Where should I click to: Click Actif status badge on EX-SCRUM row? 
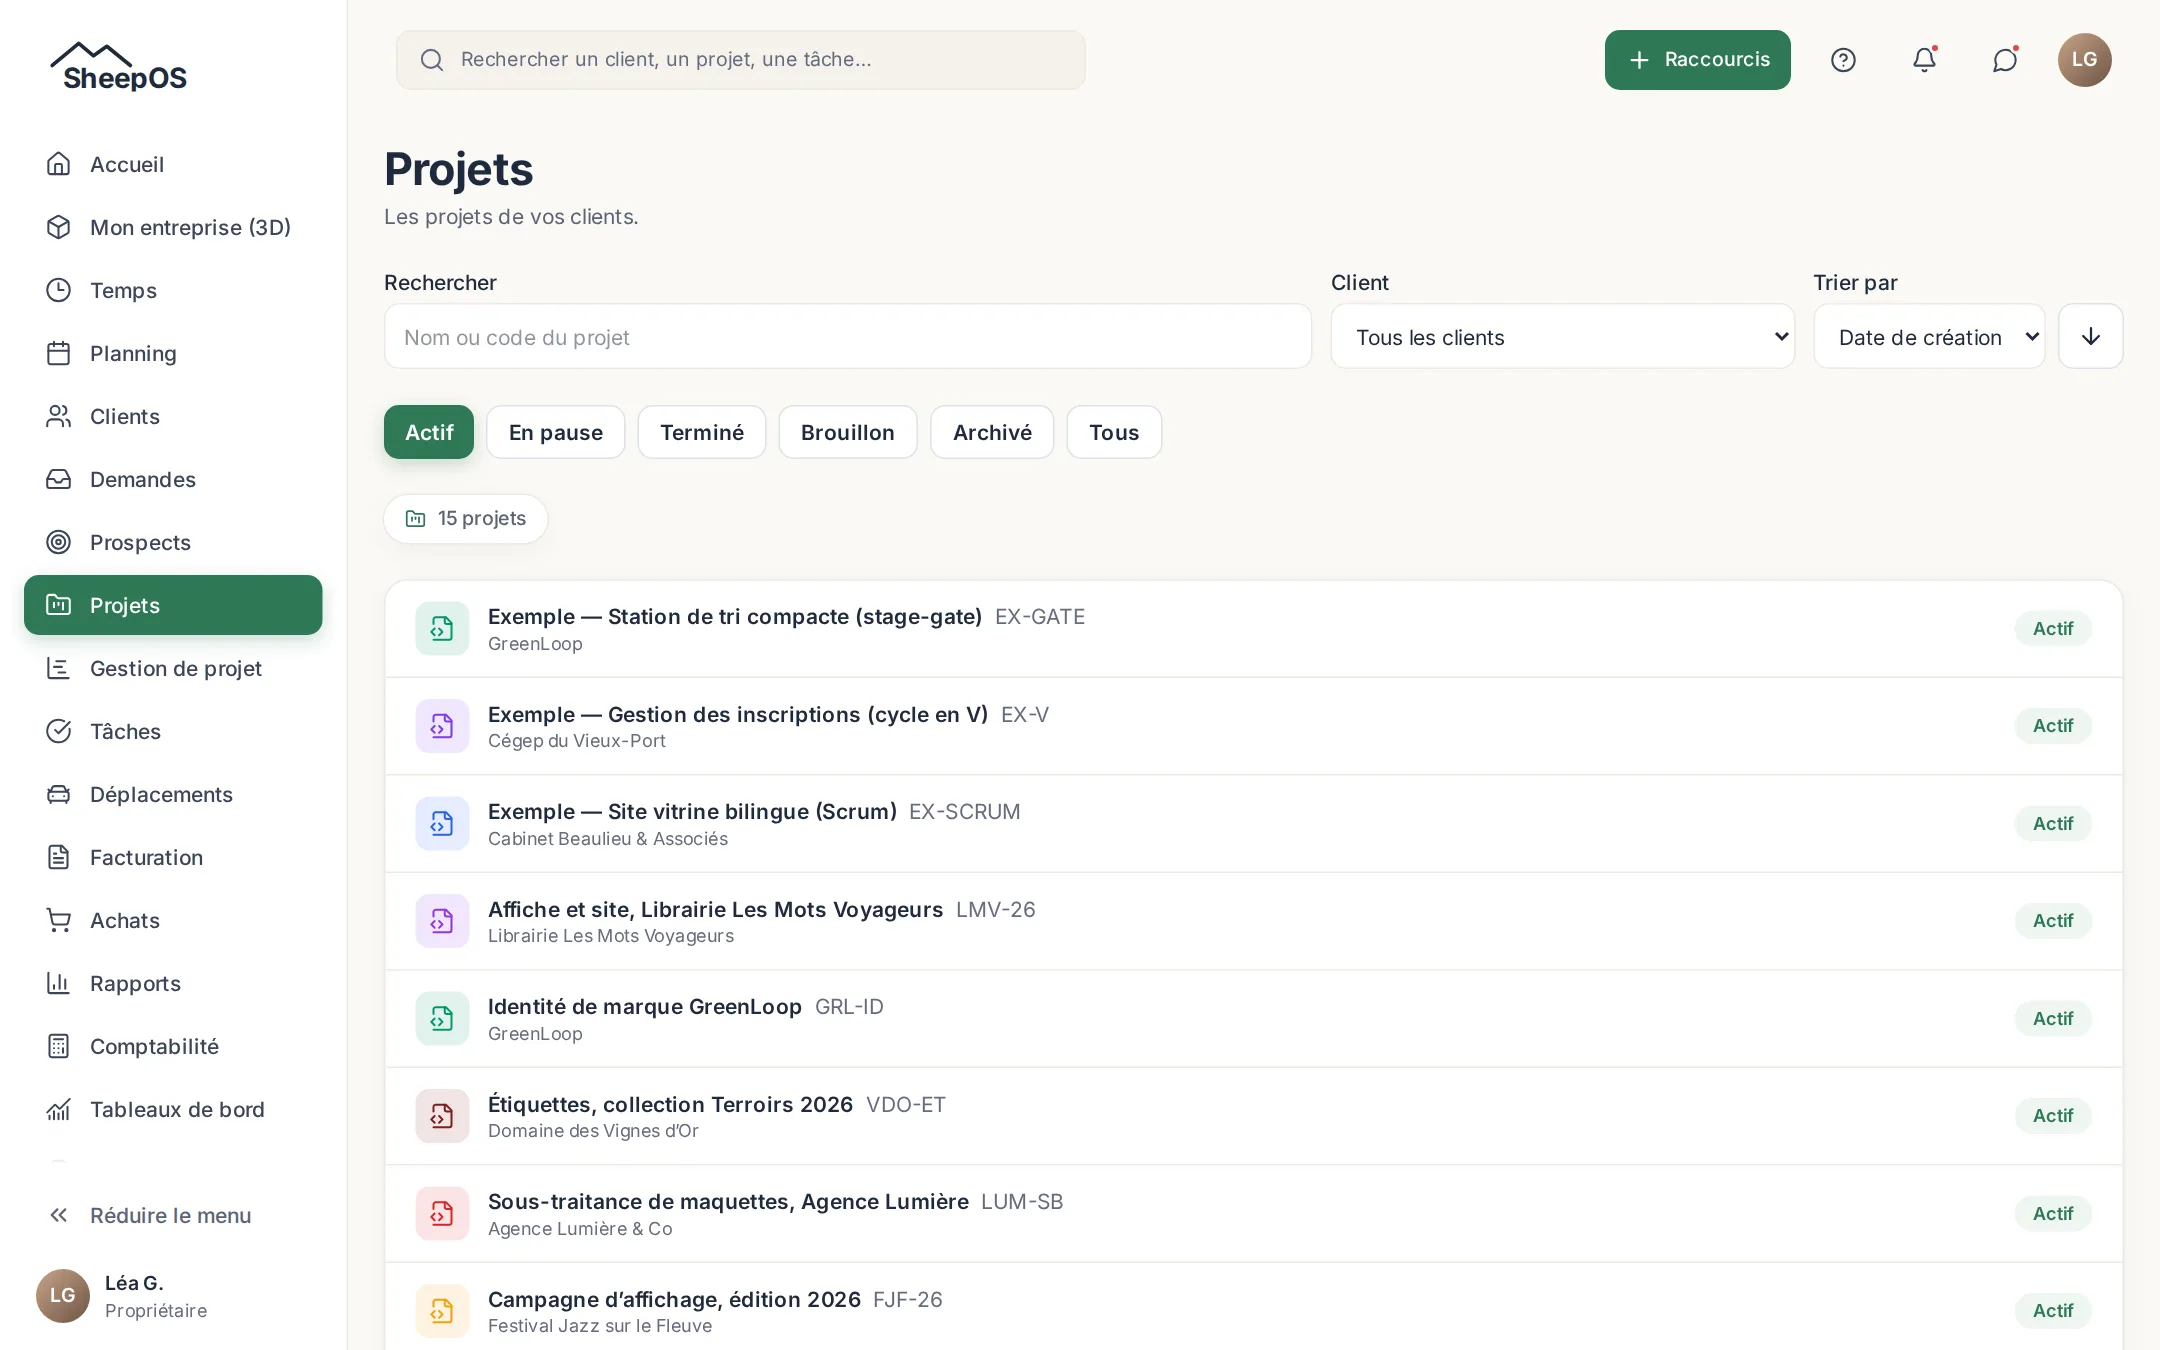(2052, 823)
